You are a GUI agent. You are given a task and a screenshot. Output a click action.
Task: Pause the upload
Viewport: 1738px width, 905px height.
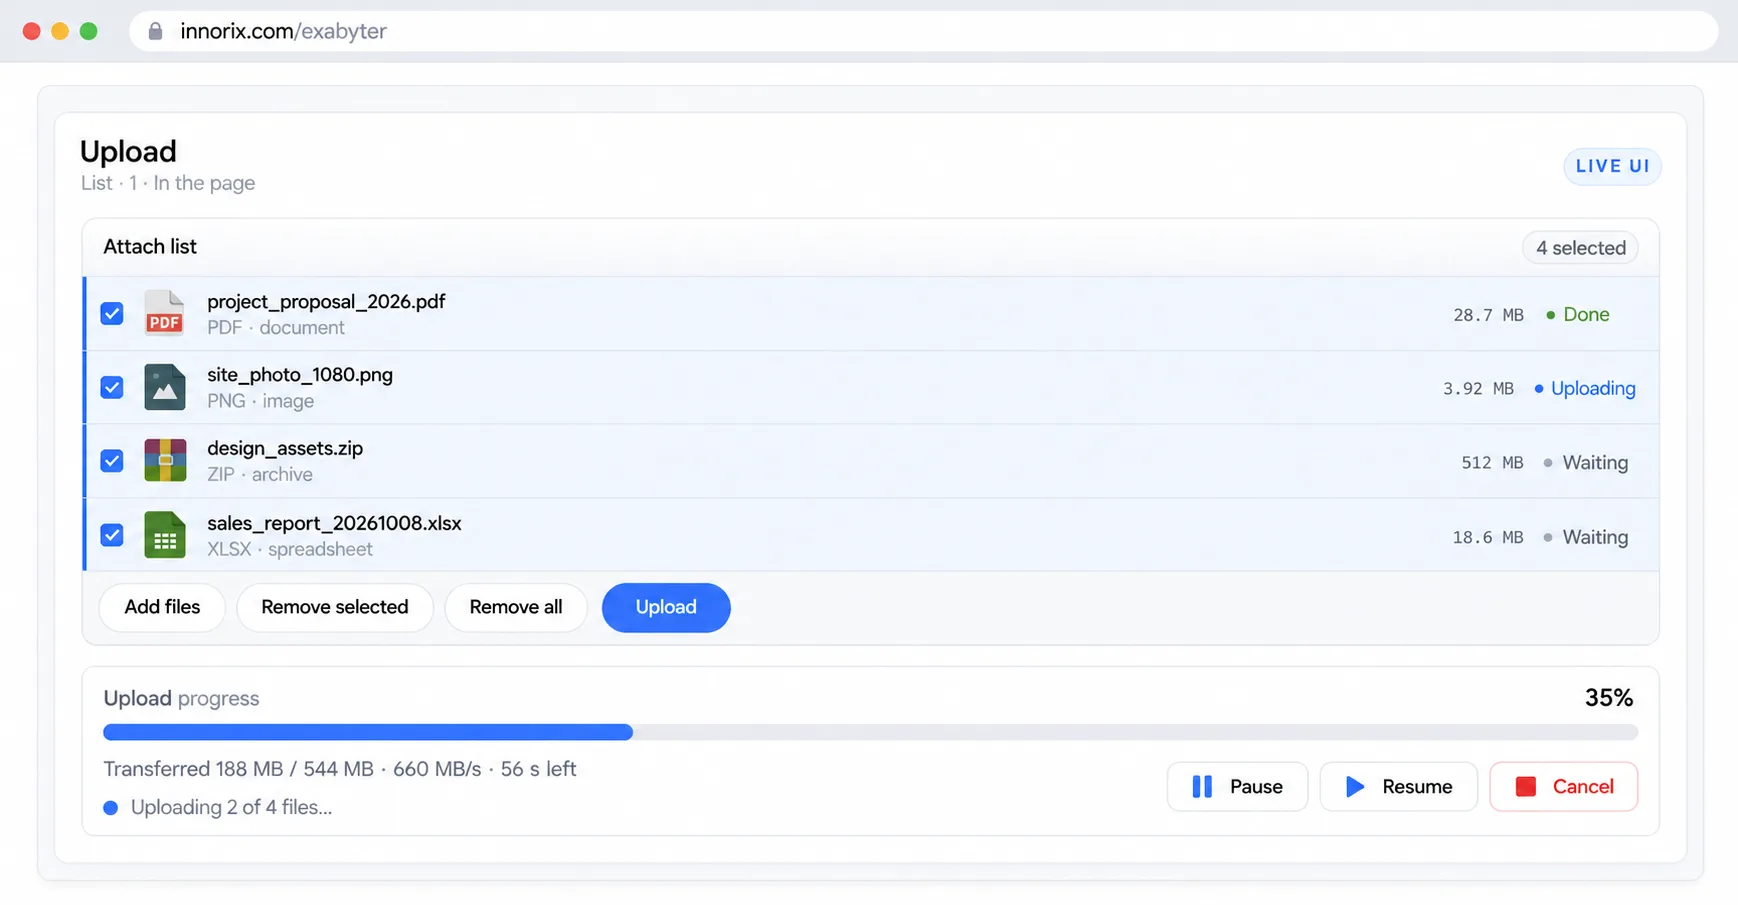tap(1237, 787)
